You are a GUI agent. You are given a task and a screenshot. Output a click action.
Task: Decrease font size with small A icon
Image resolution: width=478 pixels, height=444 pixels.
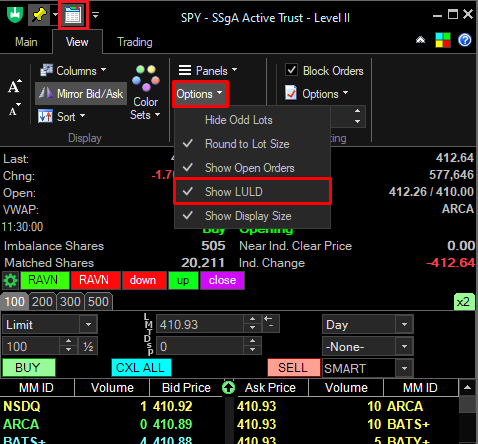point(15,109)
